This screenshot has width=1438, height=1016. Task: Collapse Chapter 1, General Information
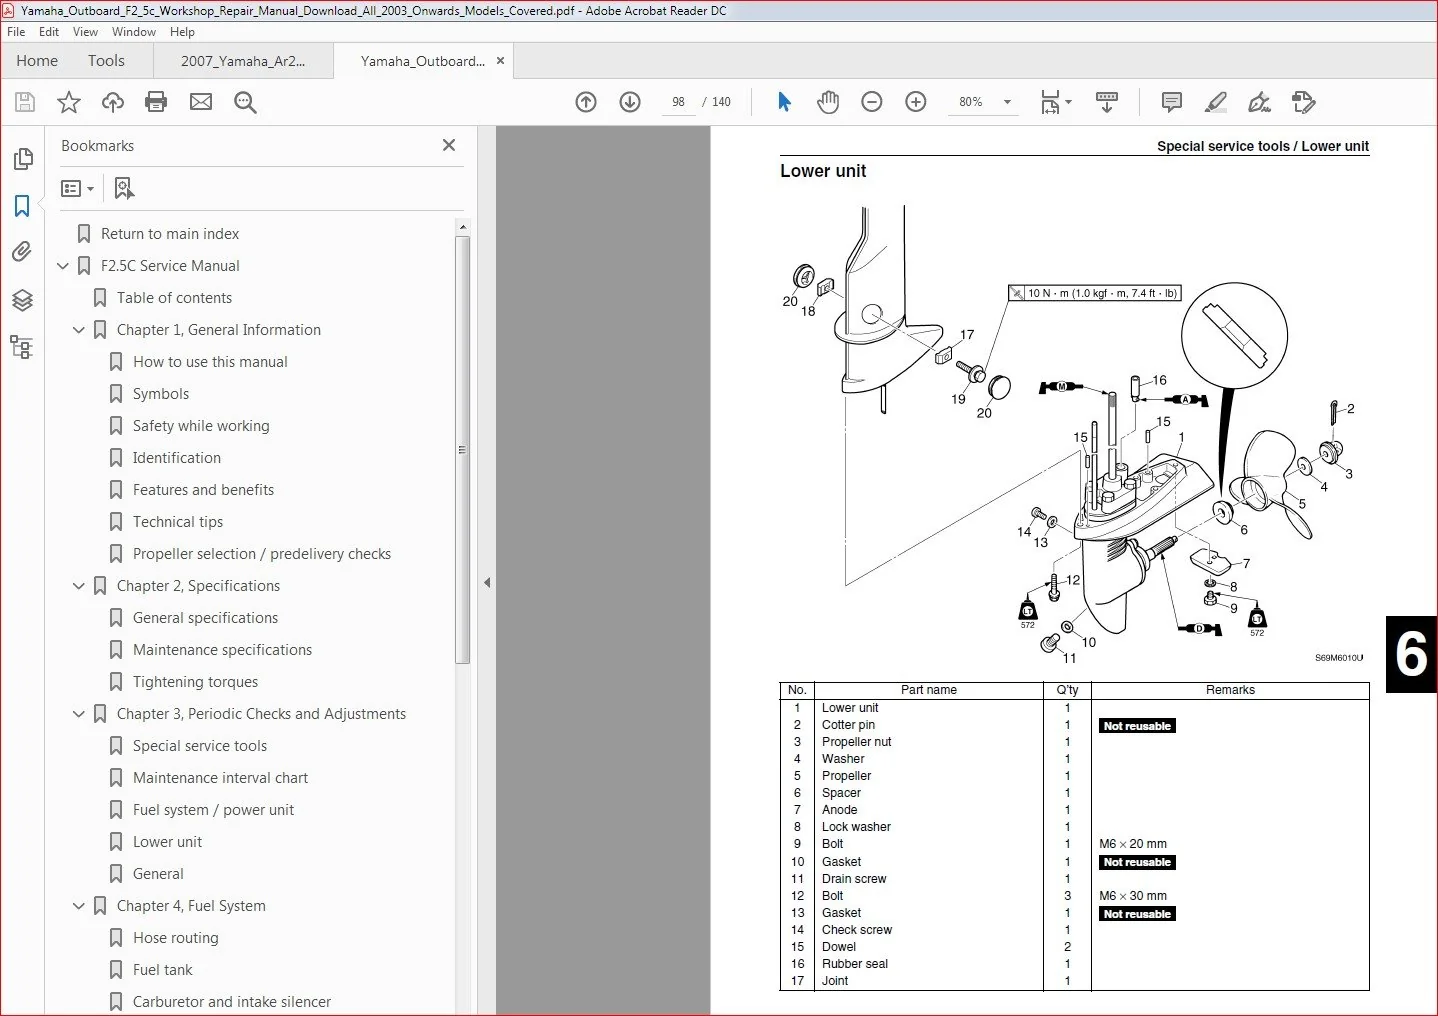point(79,330)
